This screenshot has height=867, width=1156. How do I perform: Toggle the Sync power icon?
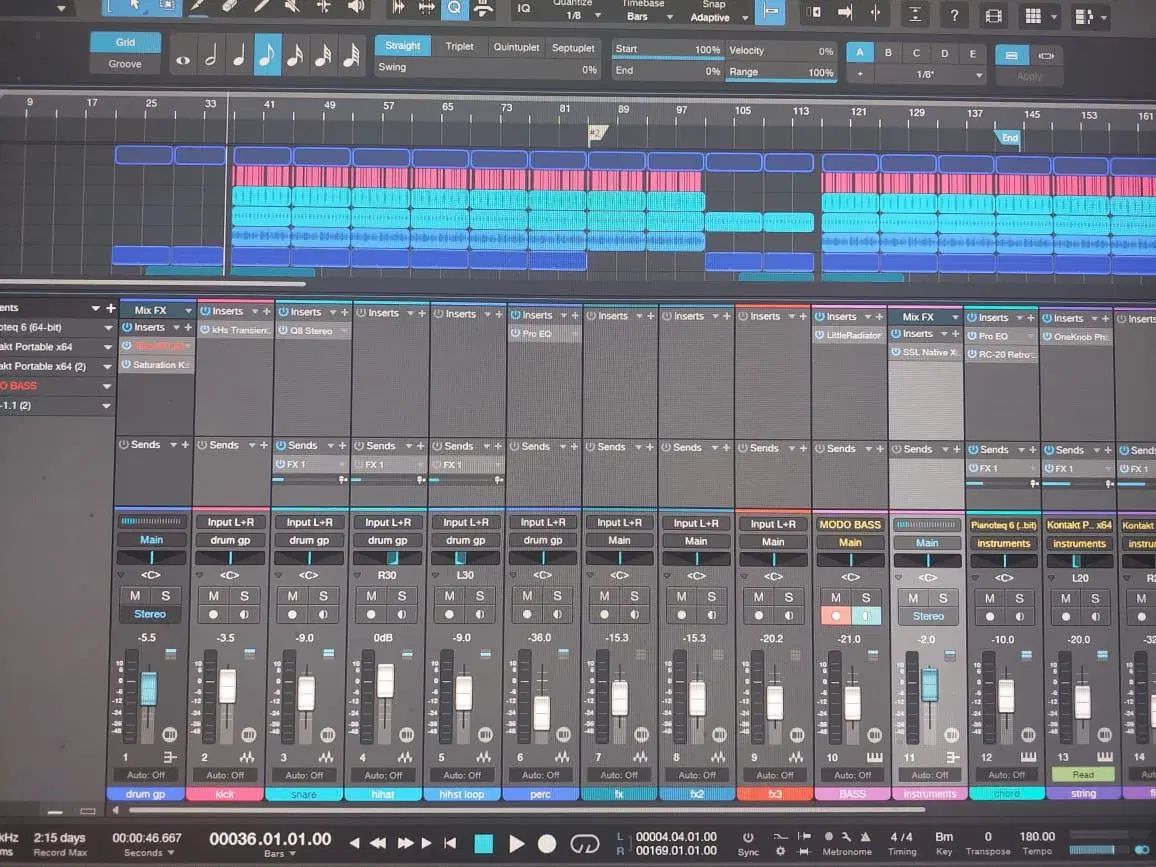tap(748, 837)
